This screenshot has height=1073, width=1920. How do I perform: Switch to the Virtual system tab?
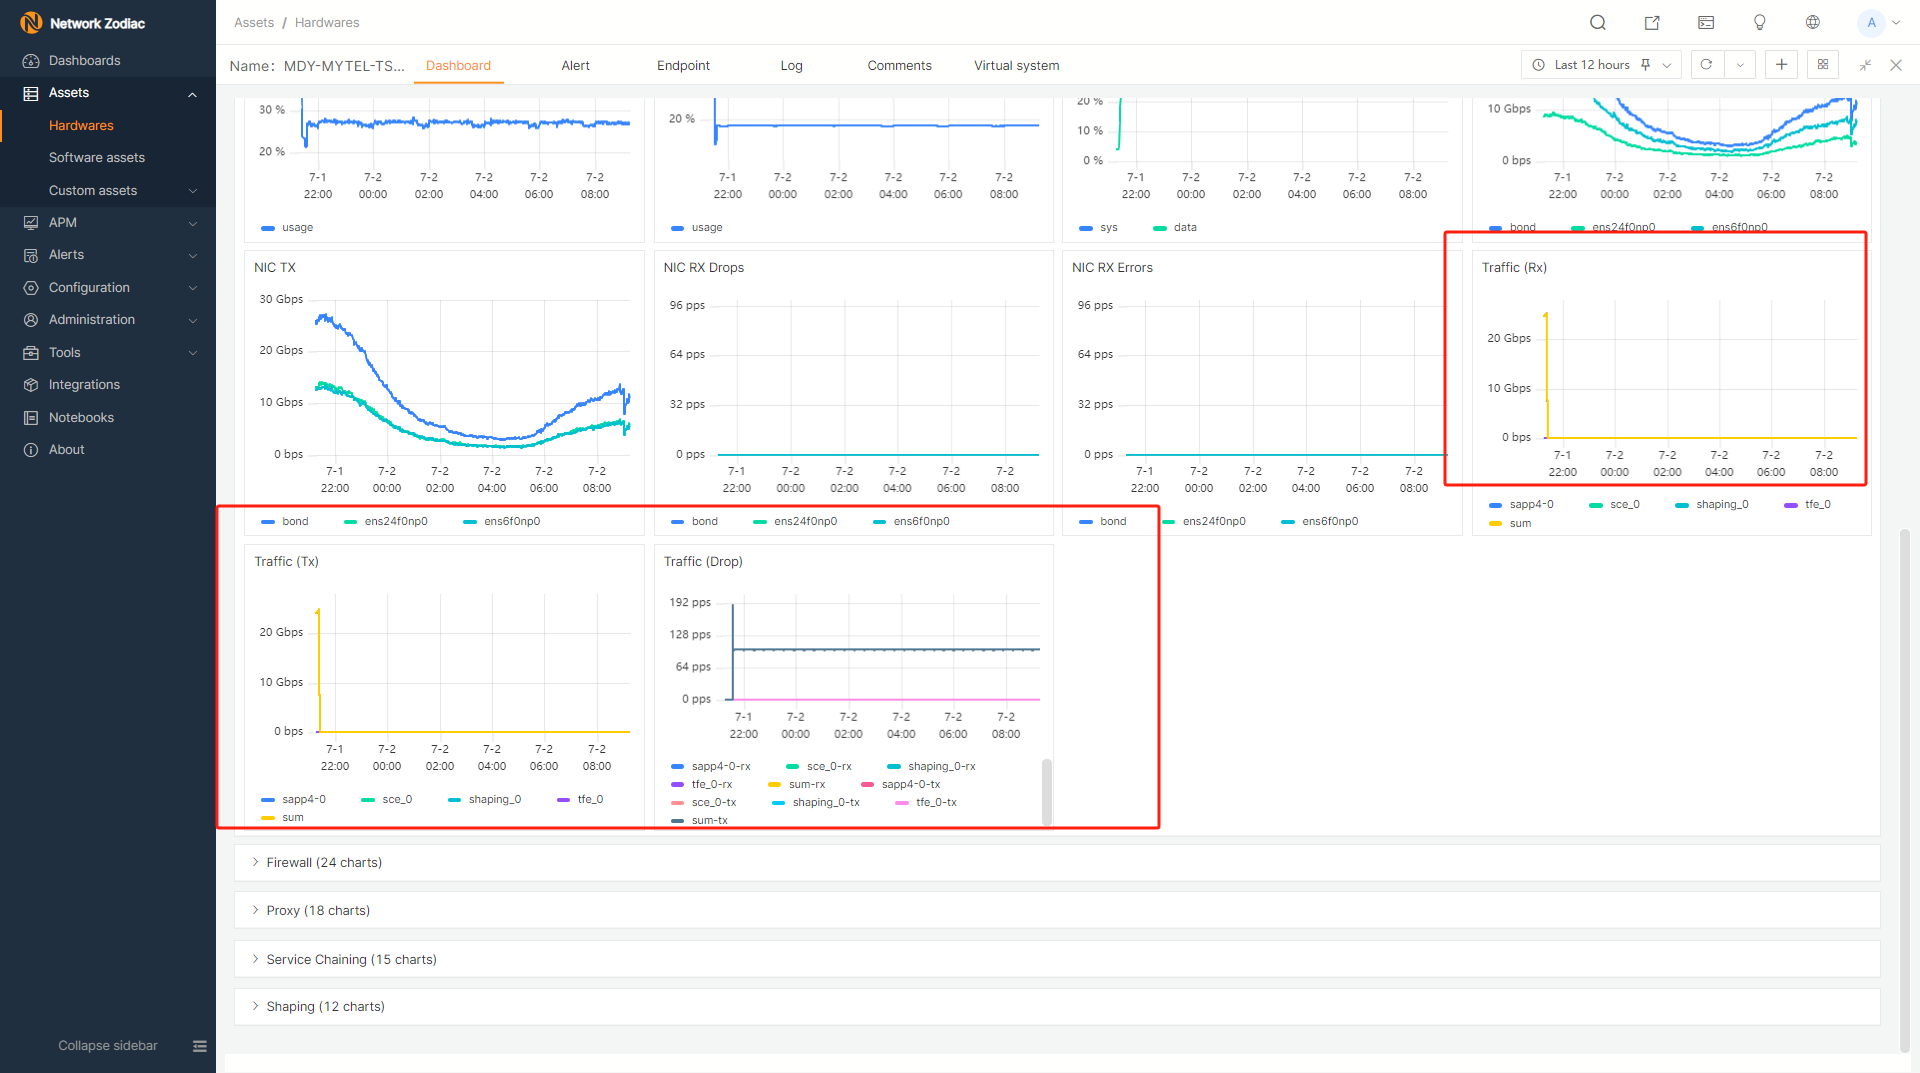(x=1016, y=66)
